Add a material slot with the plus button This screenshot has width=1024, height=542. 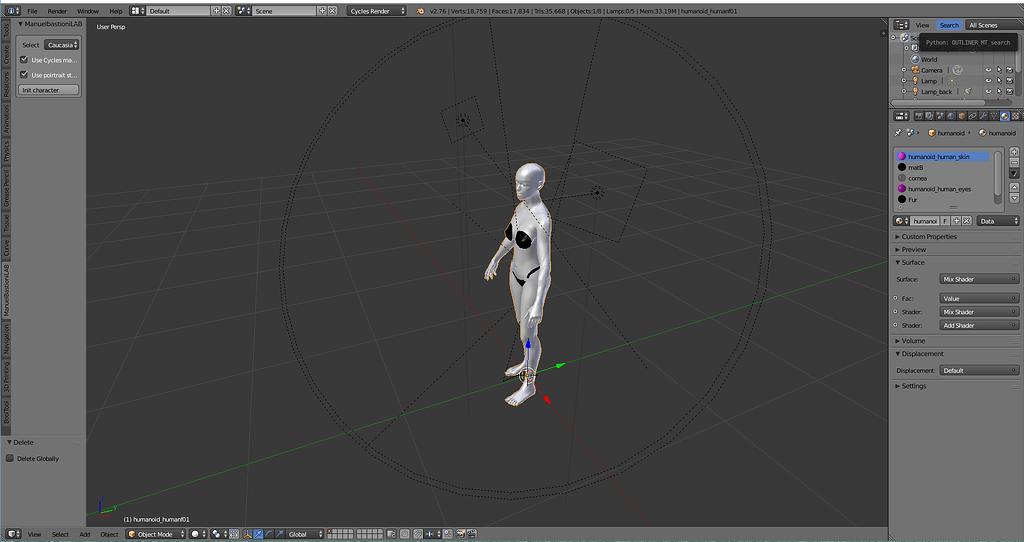point(1014,151)
